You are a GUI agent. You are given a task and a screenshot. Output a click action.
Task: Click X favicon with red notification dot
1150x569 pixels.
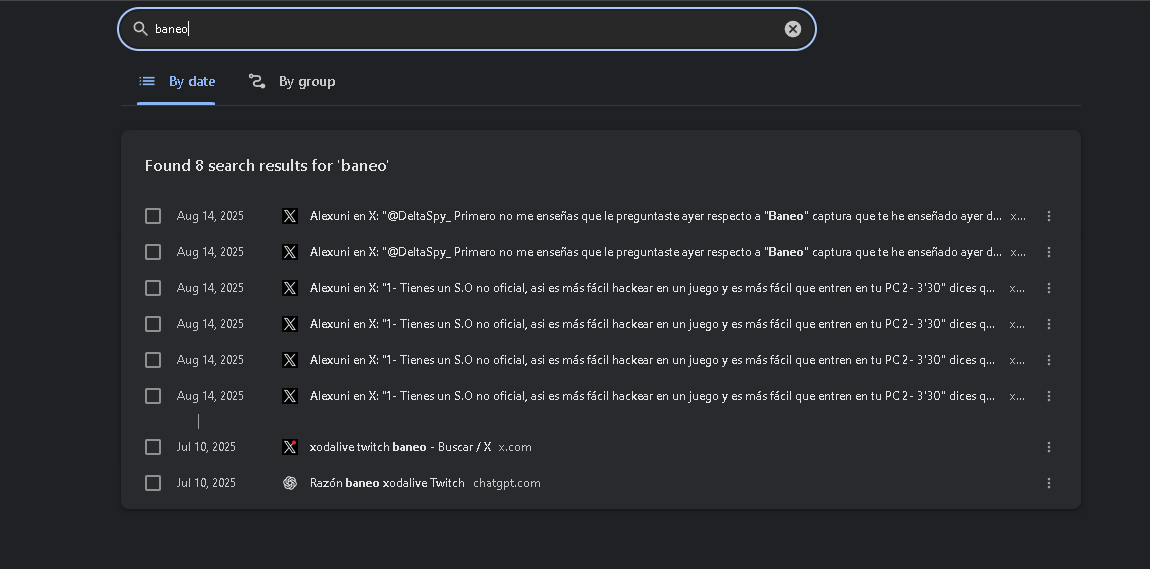(x=290, y=447)
